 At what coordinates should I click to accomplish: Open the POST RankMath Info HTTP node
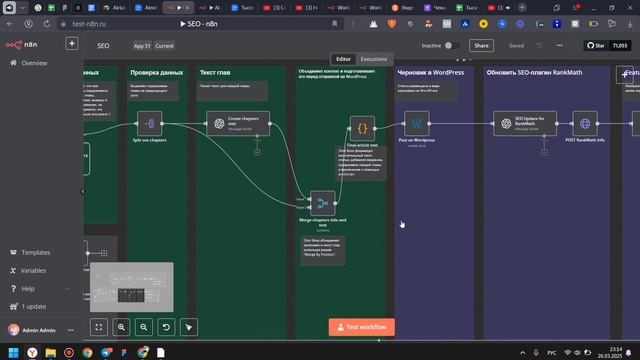(x=585, y=123)
